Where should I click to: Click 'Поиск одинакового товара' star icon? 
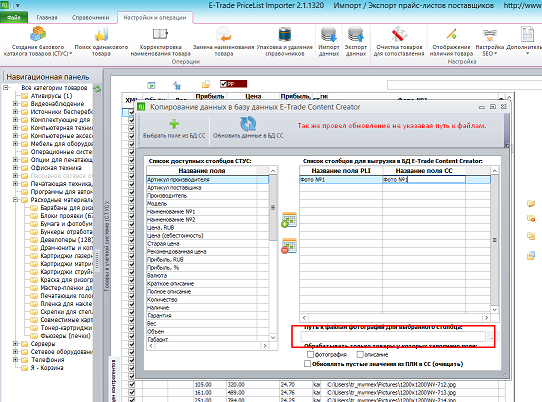101,35
